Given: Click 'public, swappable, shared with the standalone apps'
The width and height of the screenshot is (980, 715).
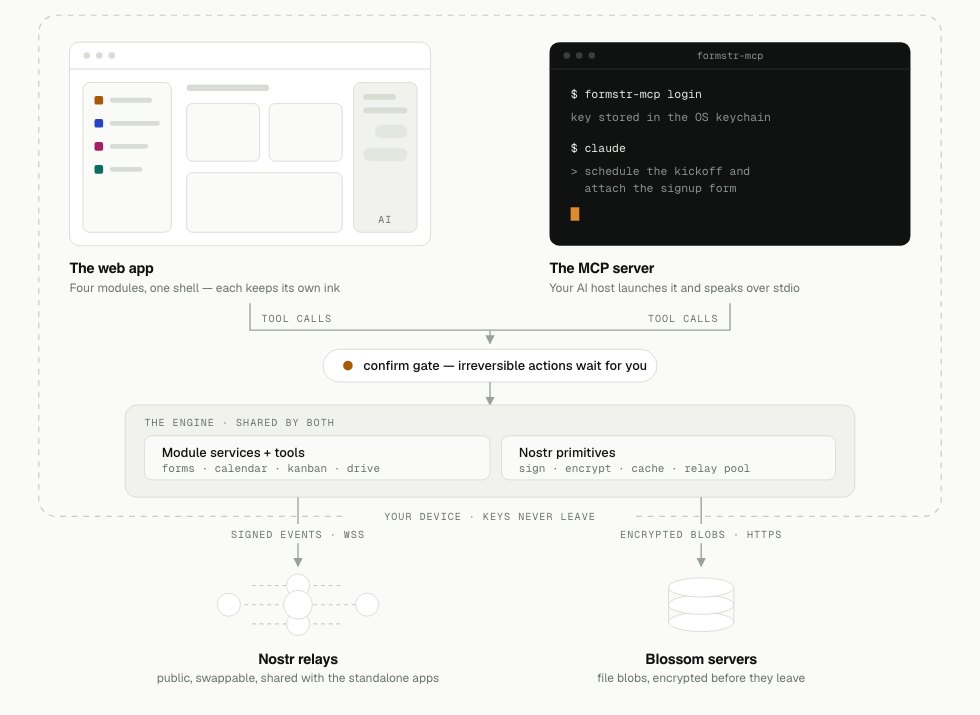Looking at the screenshot, I should tap(298, 678).
